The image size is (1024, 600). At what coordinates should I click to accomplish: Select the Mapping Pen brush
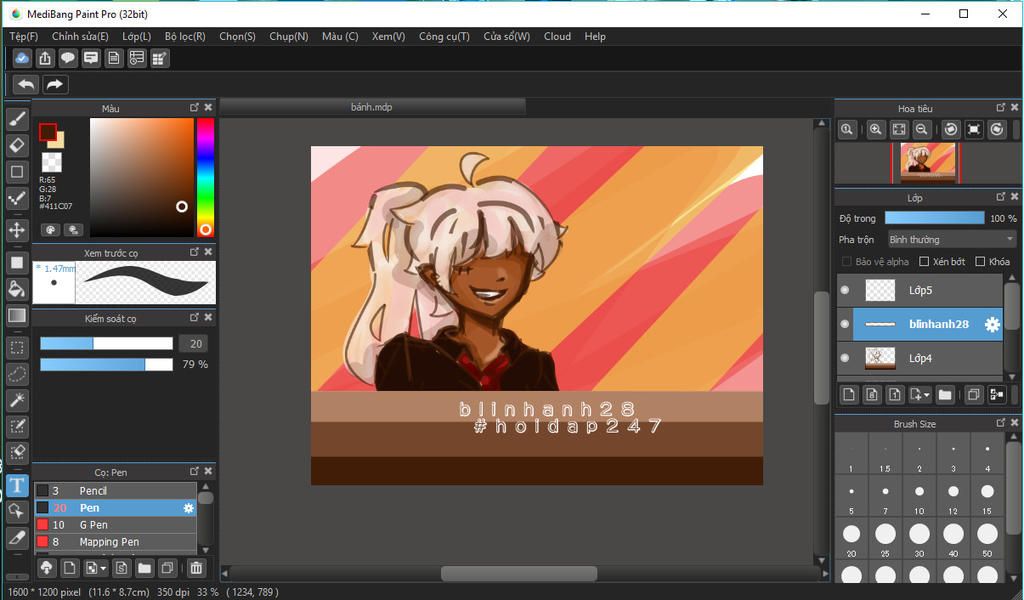(116, 542)
